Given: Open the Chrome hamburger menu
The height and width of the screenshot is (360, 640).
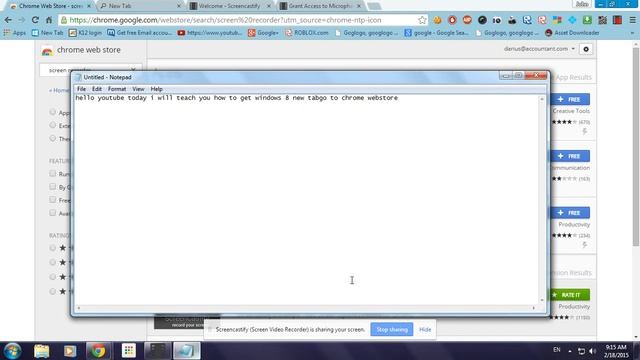Looking at the screenshot, I should tap(632, 20).
